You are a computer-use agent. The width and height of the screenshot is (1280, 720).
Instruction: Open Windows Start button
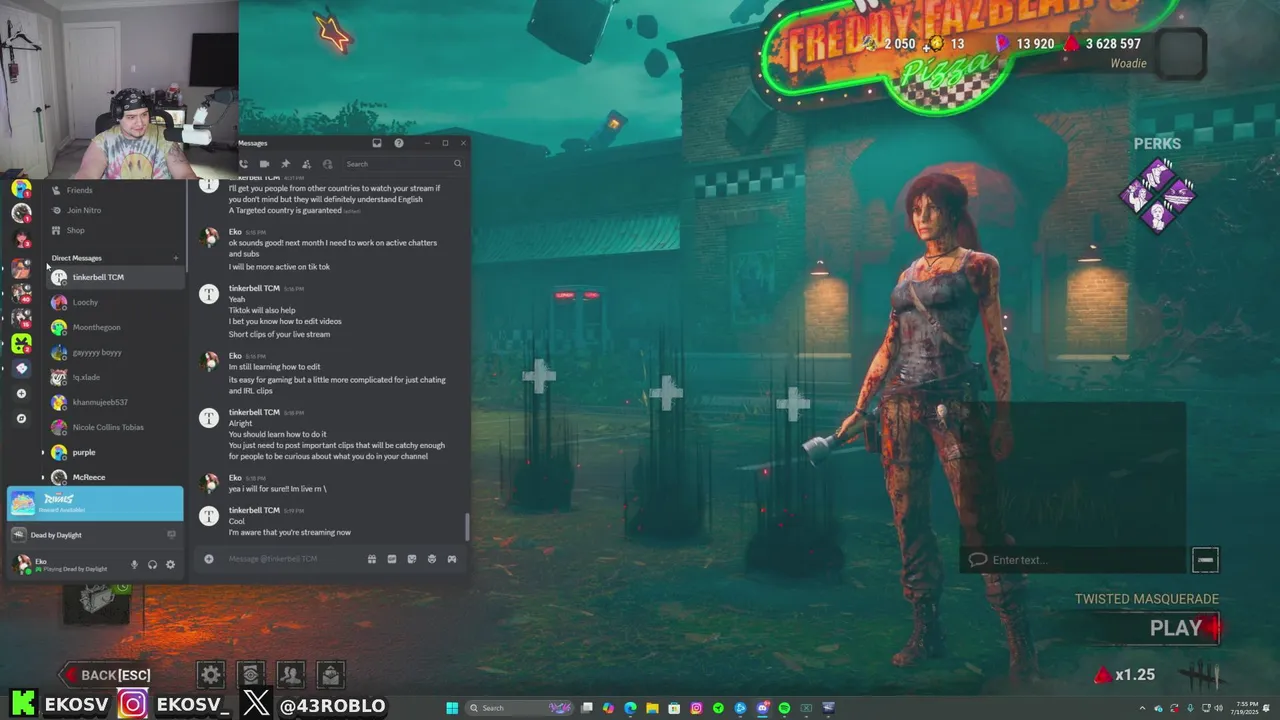click(x=452, y=708)
